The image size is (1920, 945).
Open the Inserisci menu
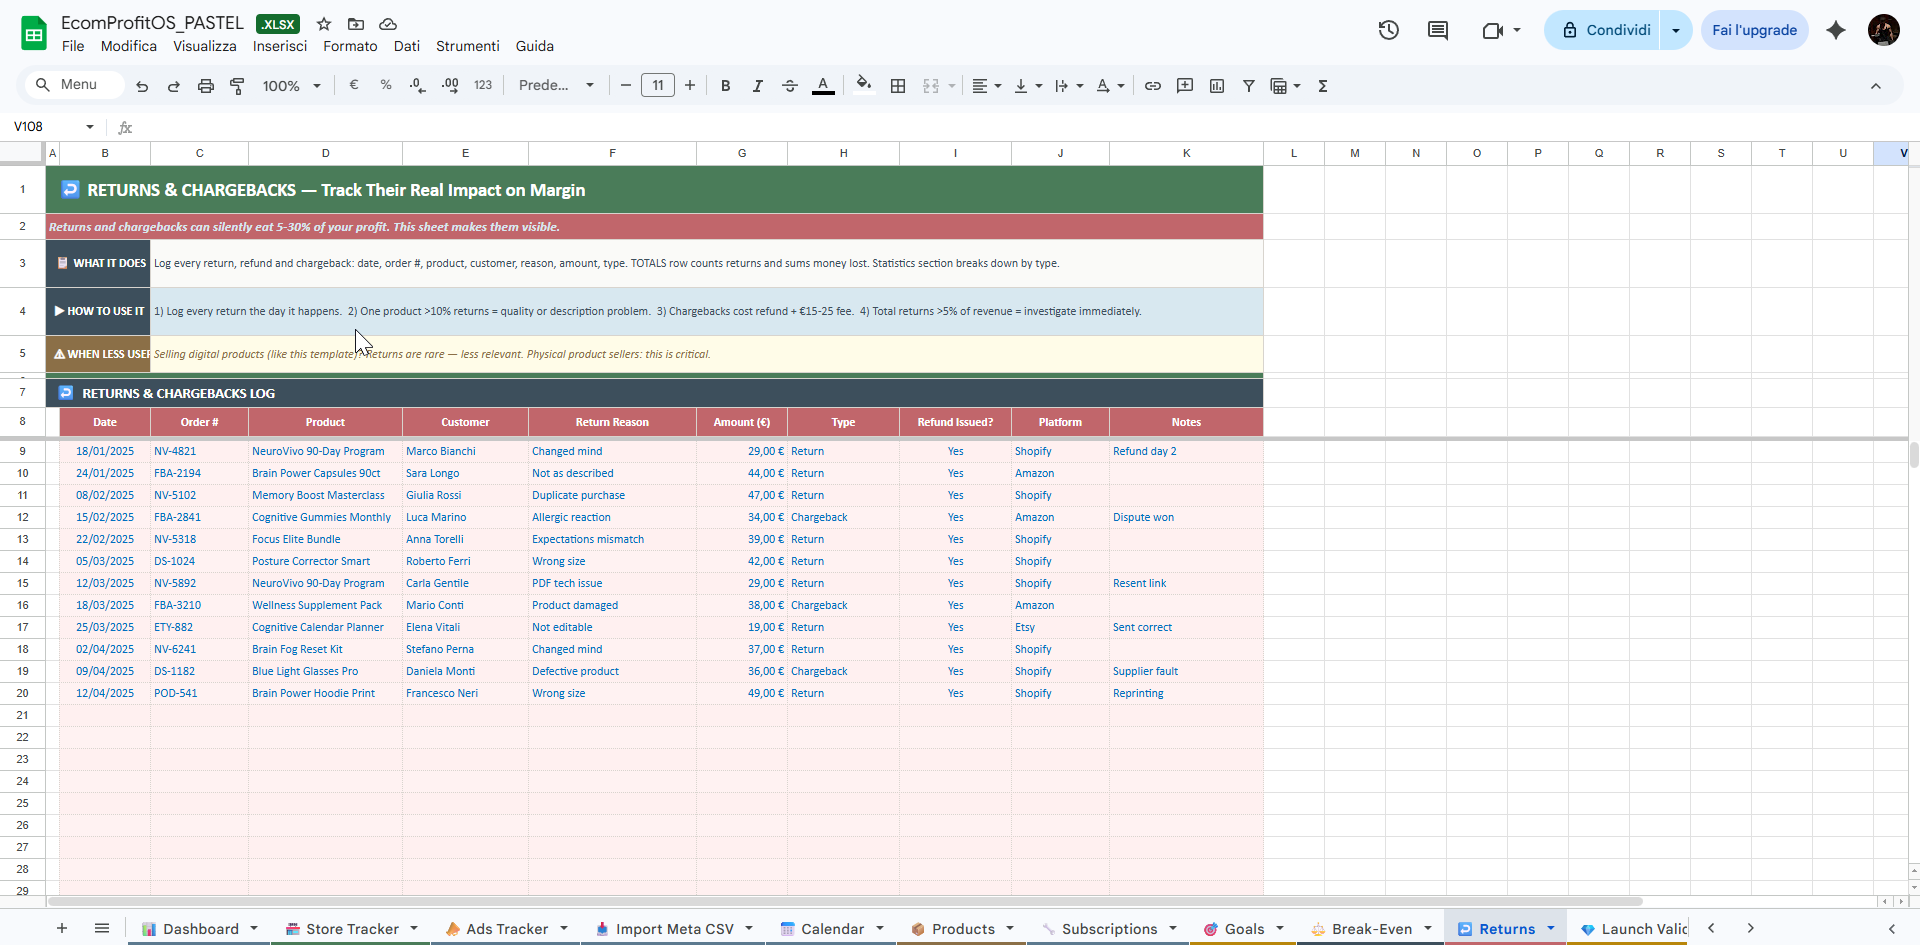[280, 46]
